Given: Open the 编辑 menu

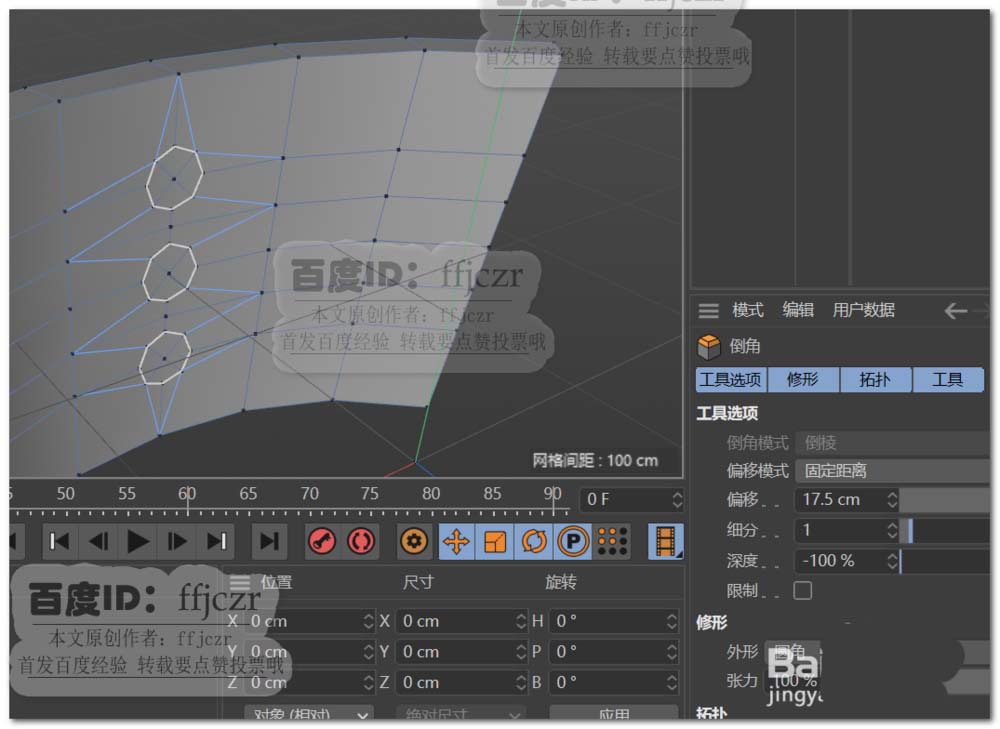Looking at the screenshot, I should (x=798, y=311).
